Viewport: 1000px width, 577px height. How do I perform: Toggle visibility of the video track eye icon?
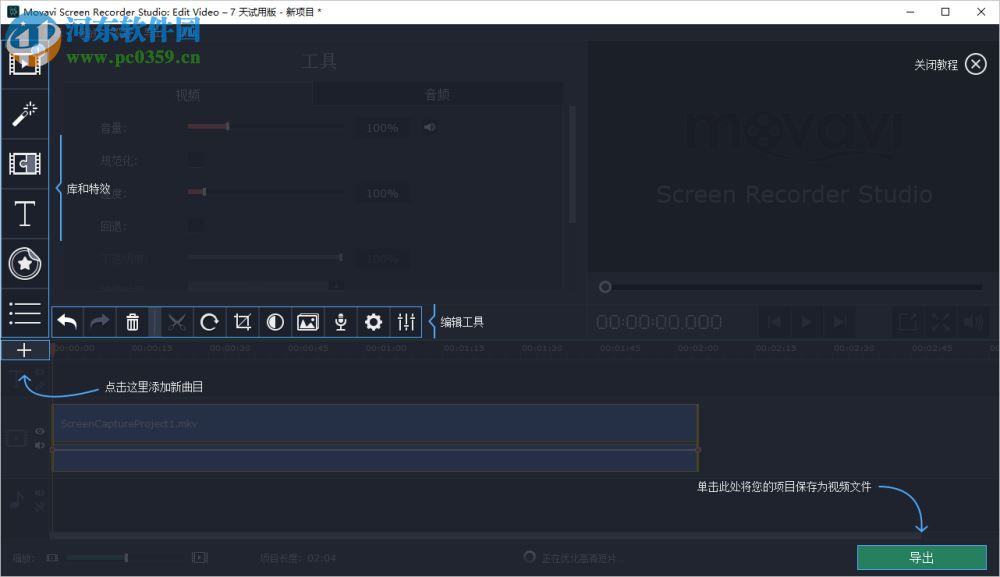[39, 430]
